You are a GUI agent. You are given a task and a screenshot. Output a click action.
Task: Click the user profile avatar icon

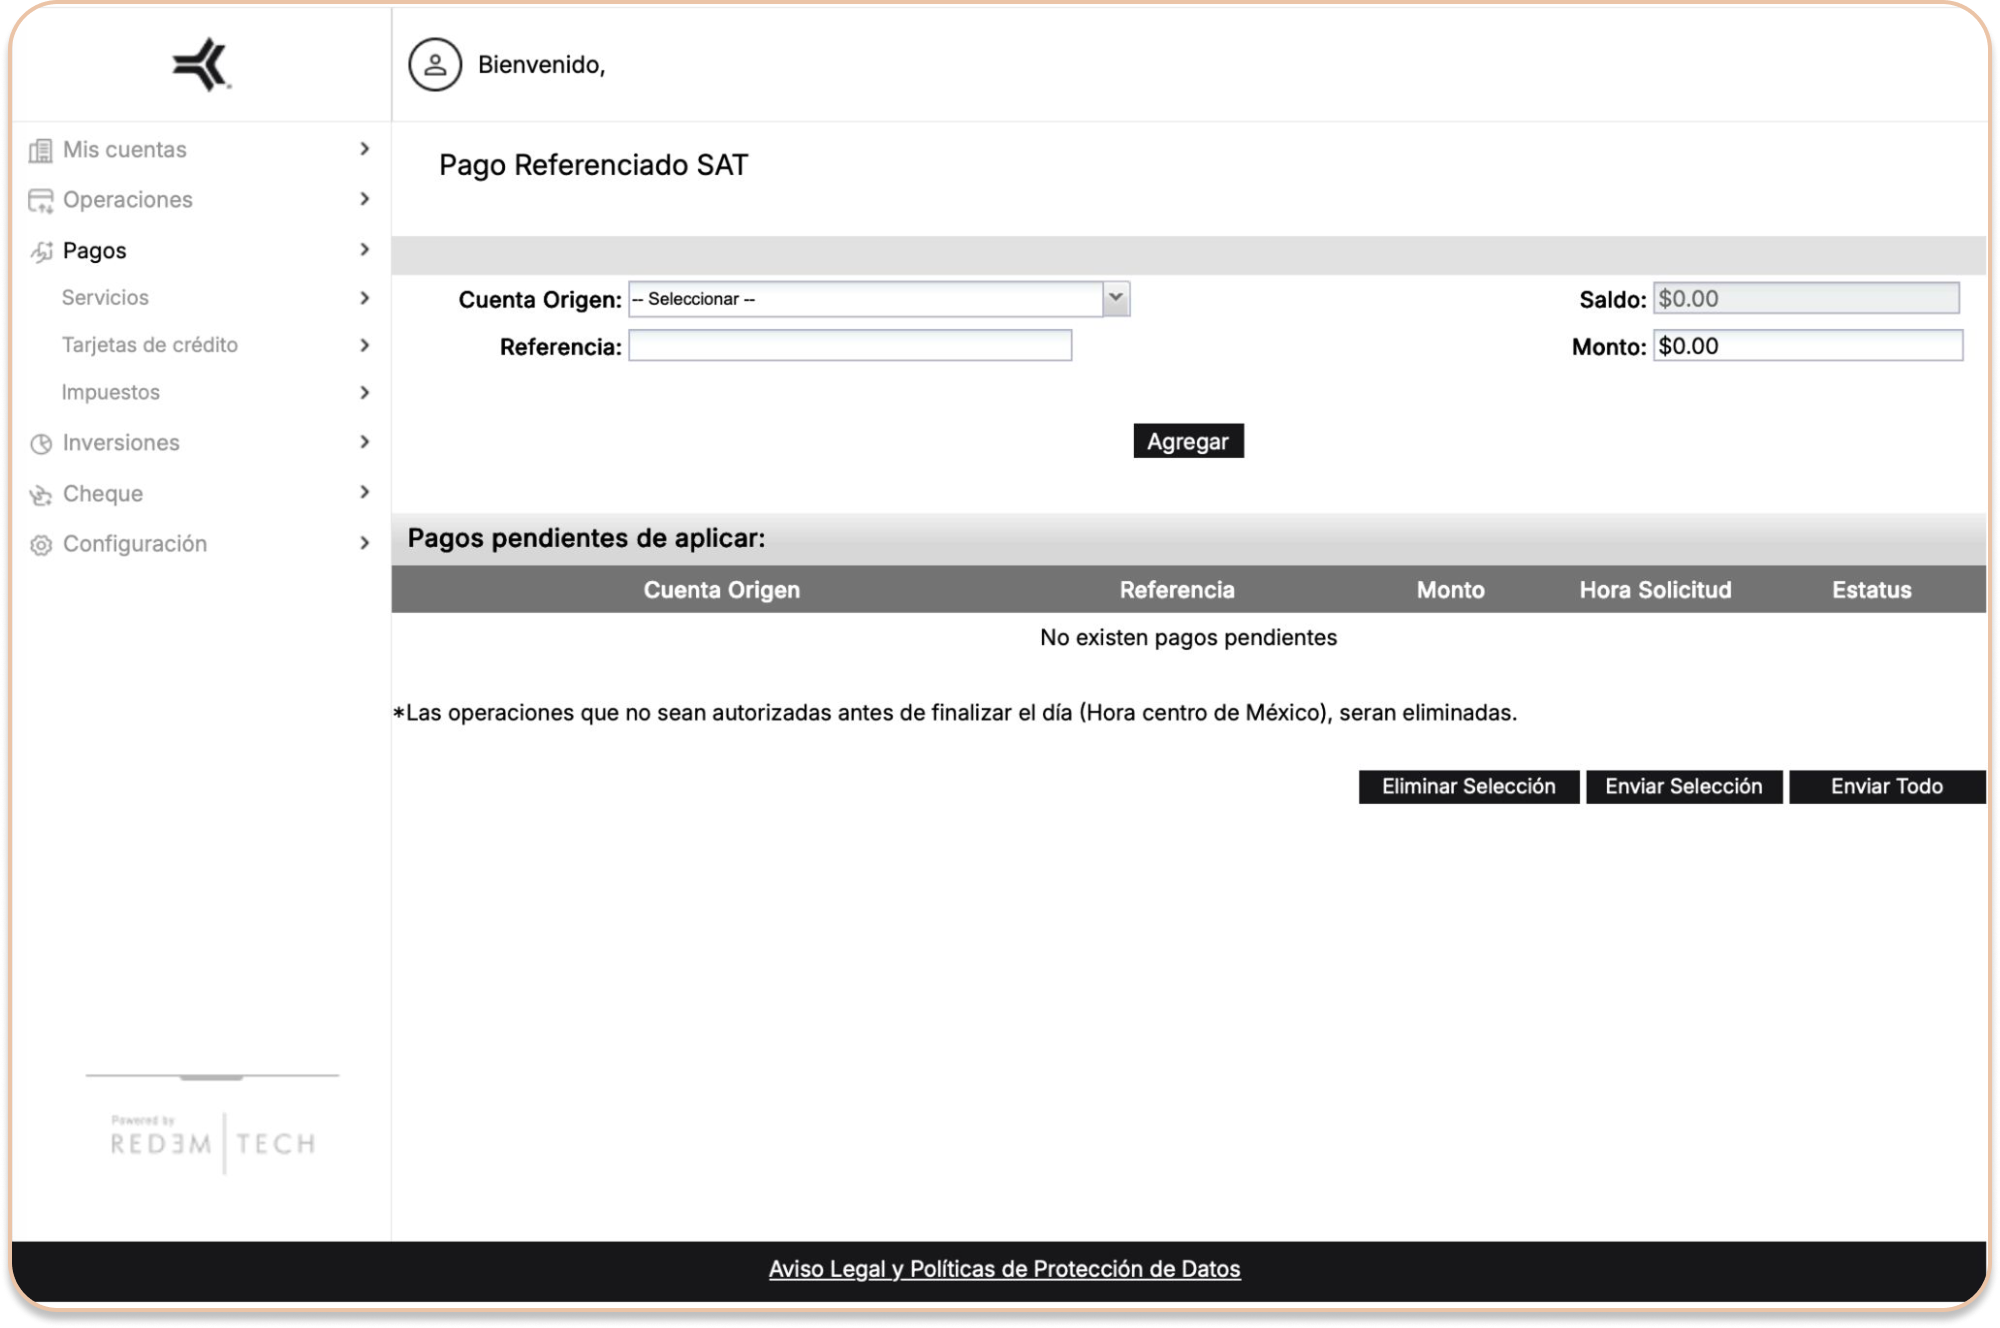click(x=435, y=65)
